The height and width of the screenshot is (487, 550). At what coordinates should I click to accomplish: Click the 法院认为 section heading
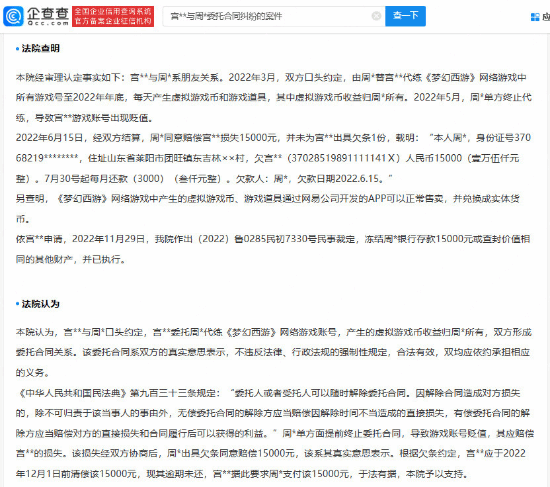41,304
